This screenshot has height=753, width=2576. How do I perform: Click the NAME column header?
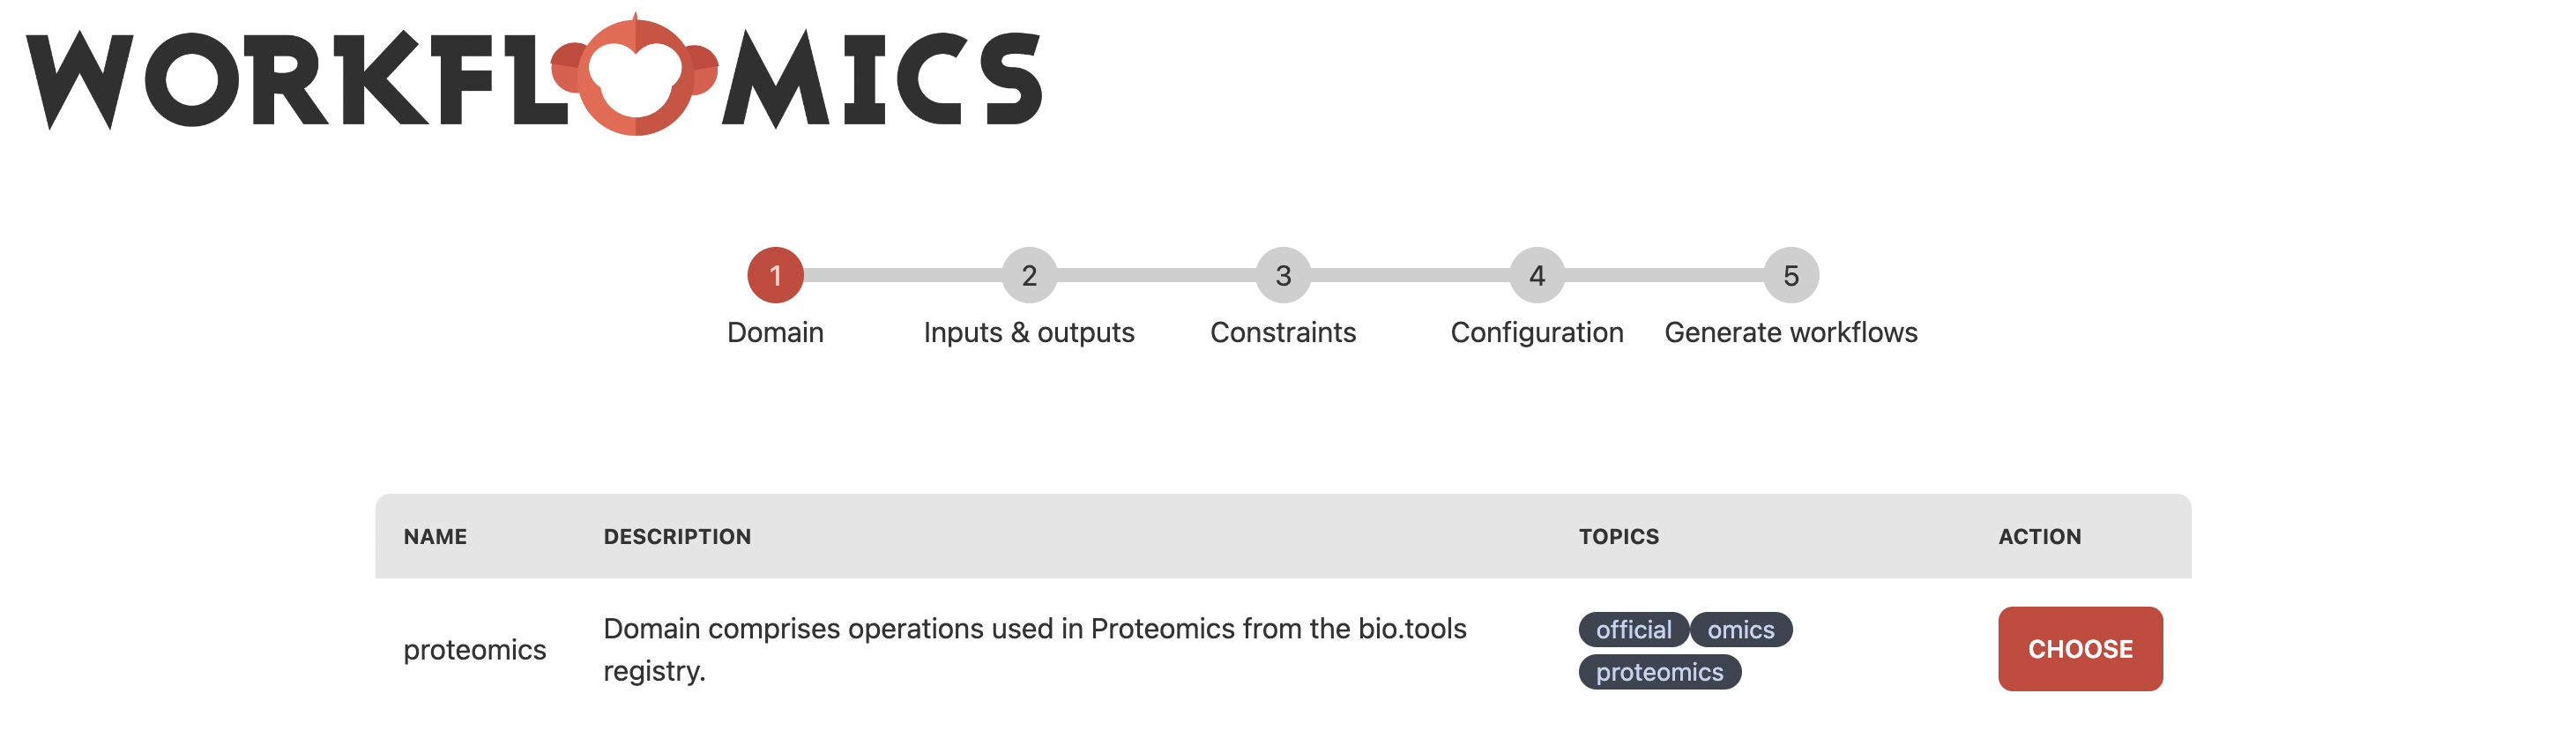(x=435, y=537)
